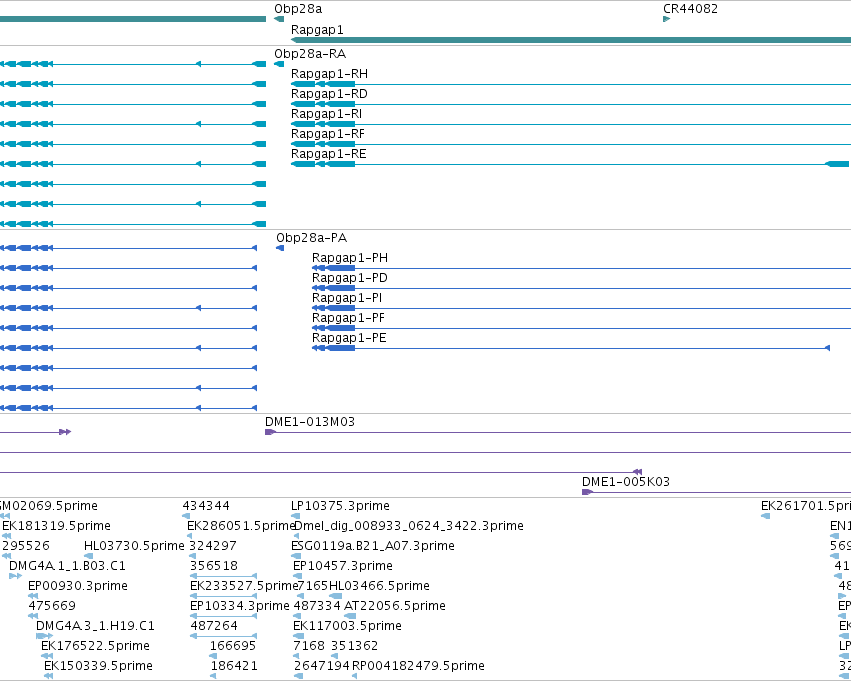The width and height of the screenshot is (851, 681).
Task: Select the DMG4A.1_1.B03.C1 label
Action: 67,566
